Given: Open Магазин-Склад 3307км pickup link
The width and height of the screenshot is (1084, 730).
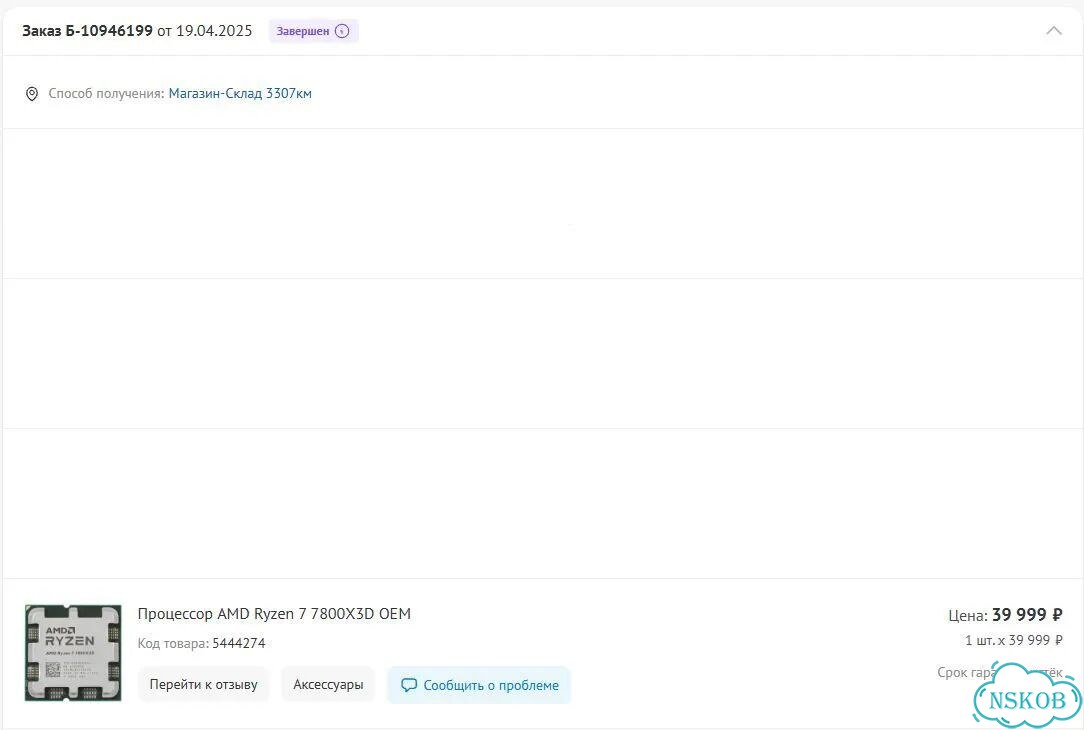Looking at the screenshot, I should [240, 93].
